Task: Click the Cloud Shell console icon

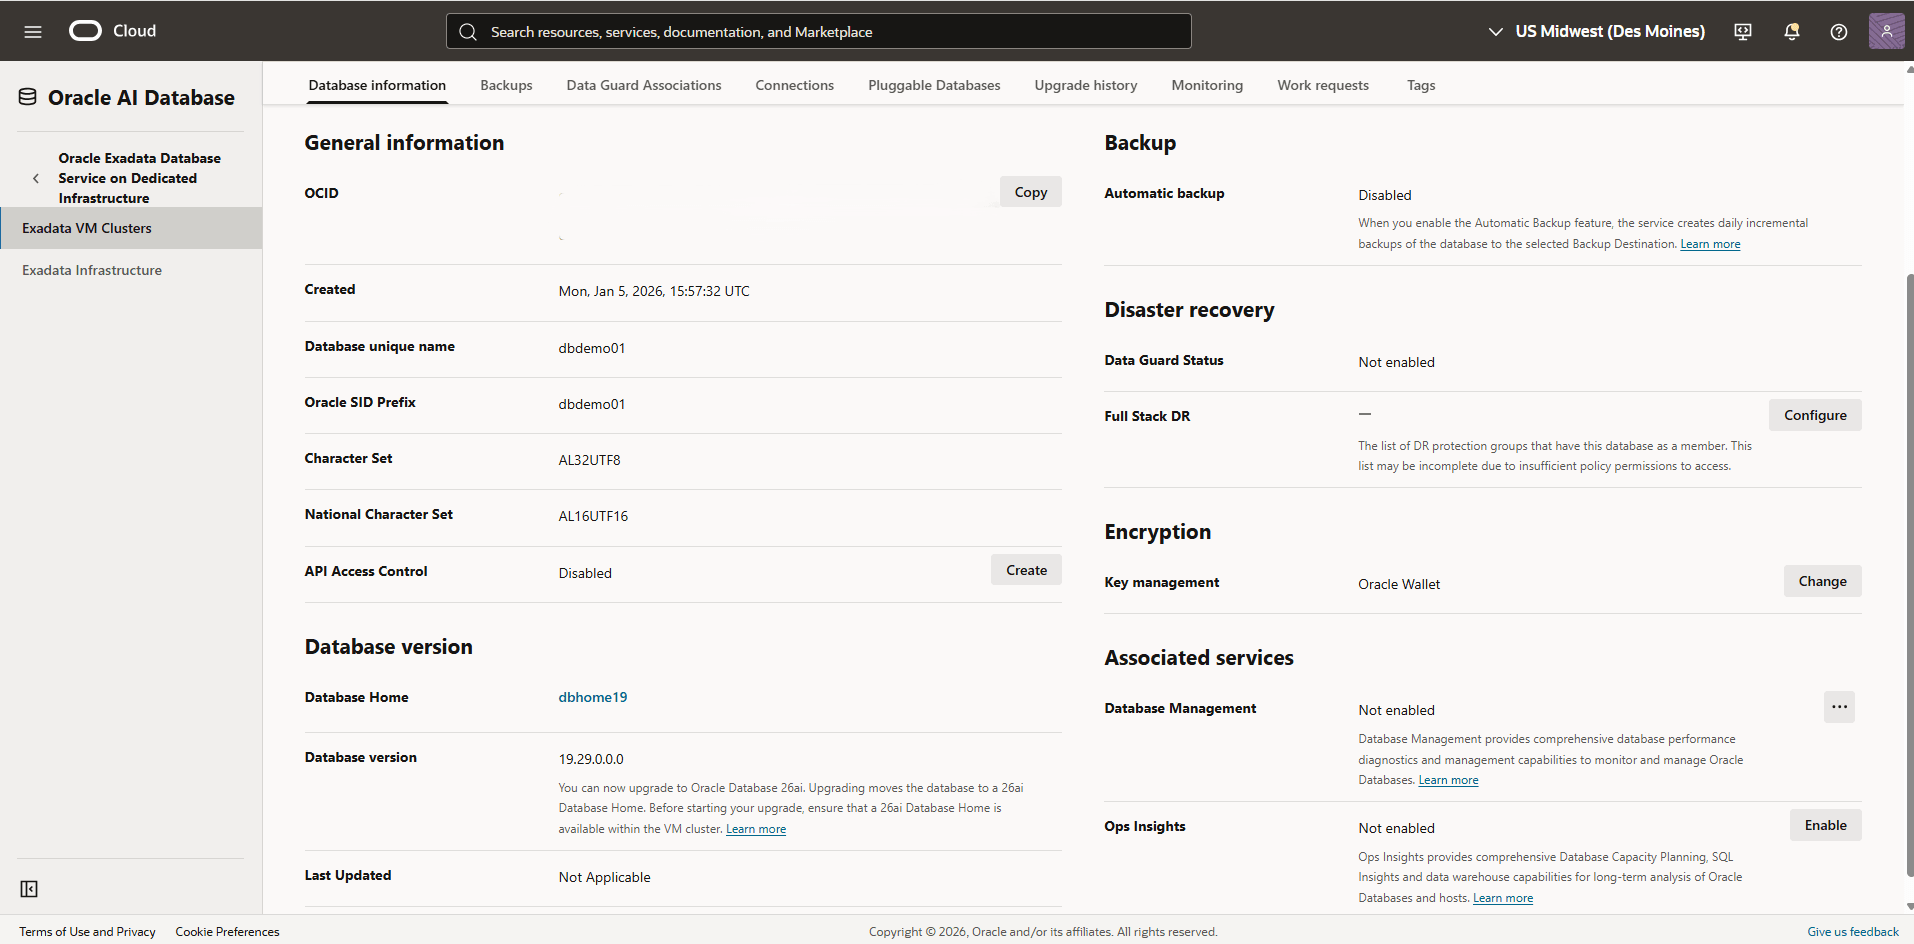Action: click(1742, 31)
